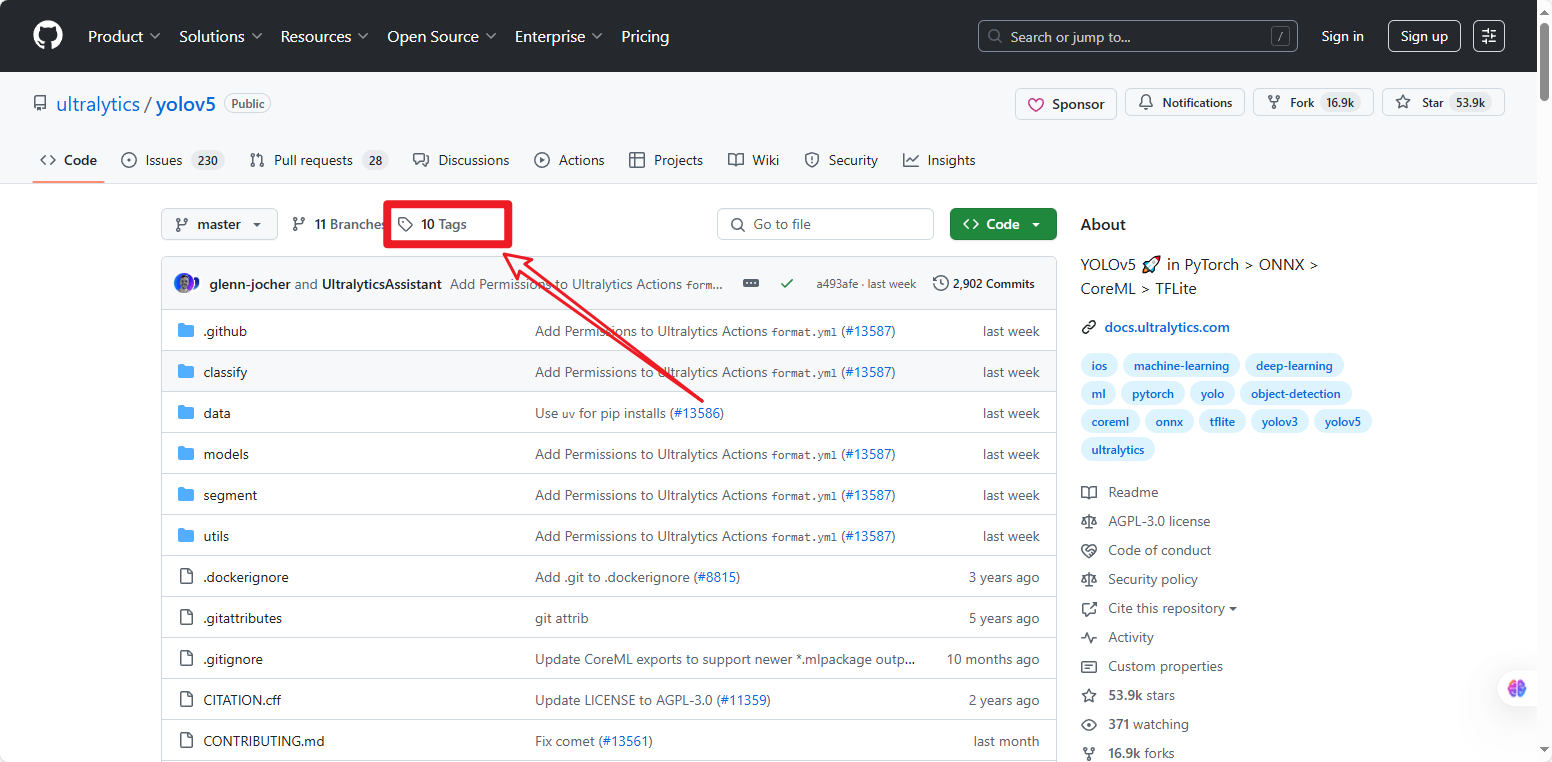Open the #13586 pull request link
This screenshot has width=1552, height=762.
[x=696, y=413]
